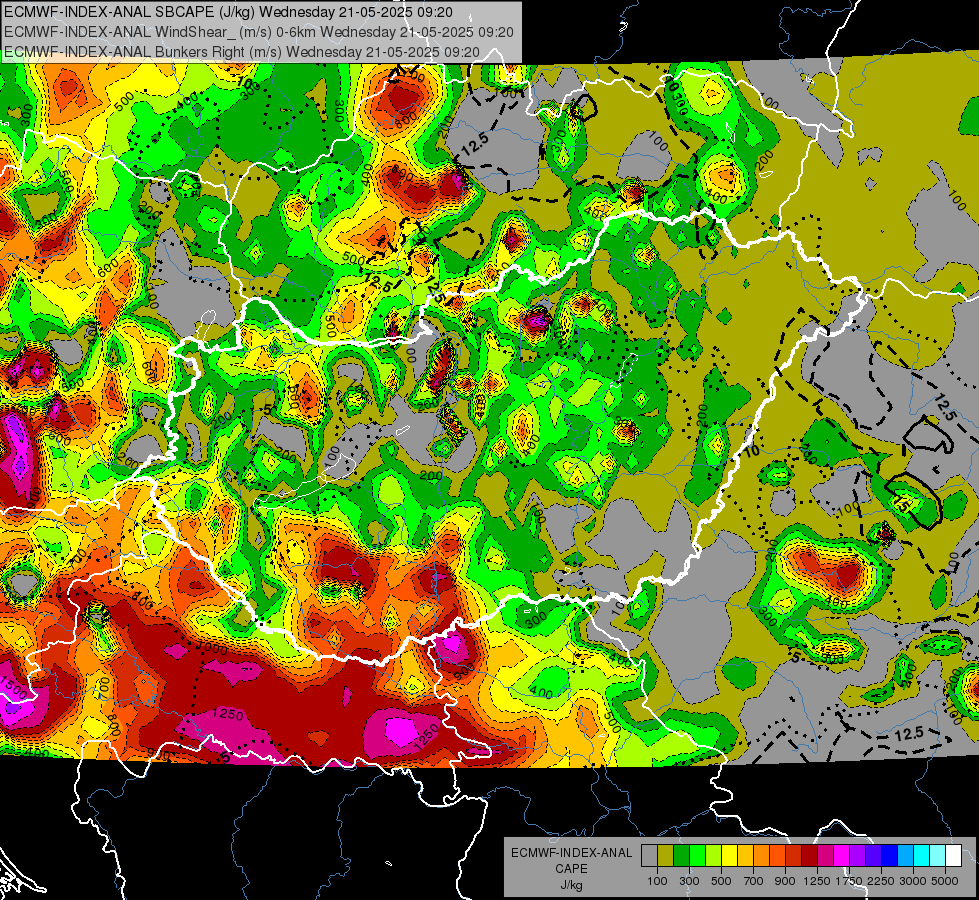The height and width of the screenshot is (900, 979).
Task: Click the J/kg unit label in the legend
Action: tap(571, 885)
